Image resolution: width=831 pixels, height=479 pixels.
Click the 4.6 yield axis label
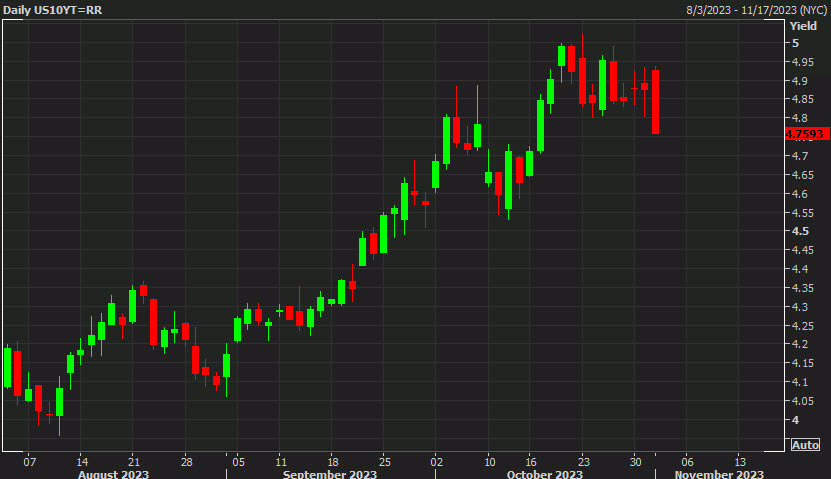(800, 194)
